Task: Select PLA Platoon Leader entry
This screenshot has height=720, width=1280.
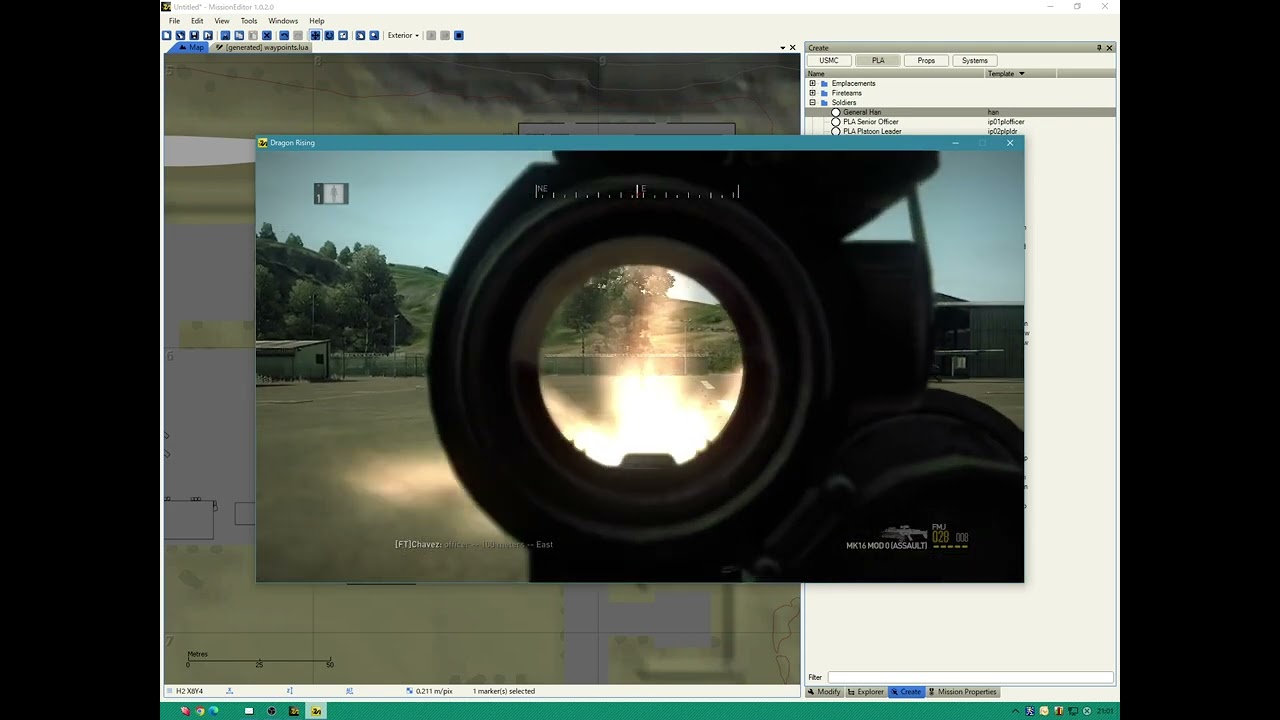Action: [872, 131]
